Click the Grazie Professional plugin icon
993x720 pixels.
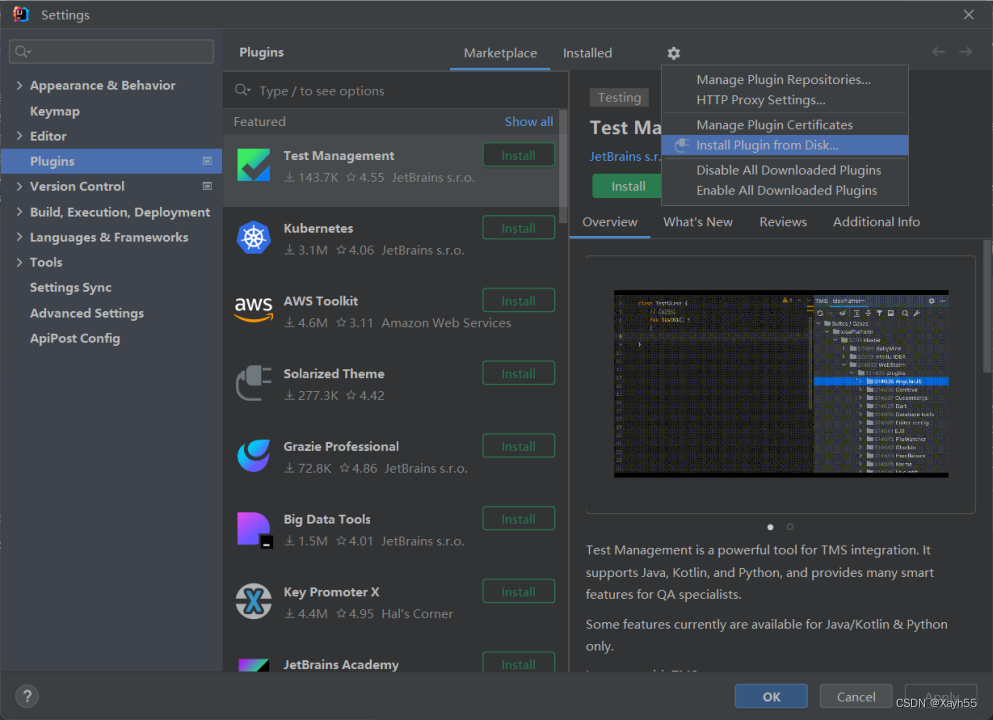coord(253,455)
